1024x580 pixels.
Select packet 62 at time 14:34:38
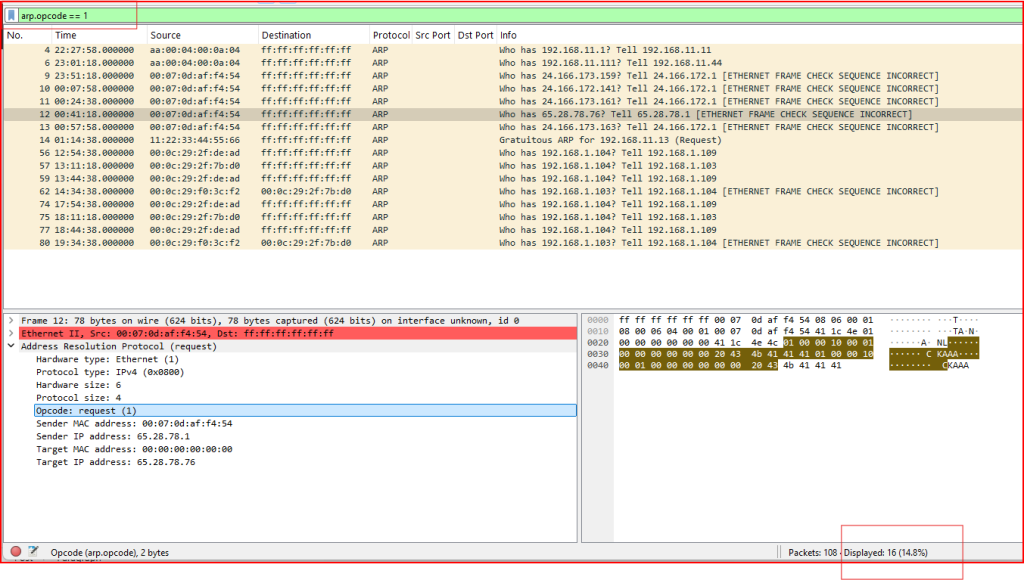point(513,191)
